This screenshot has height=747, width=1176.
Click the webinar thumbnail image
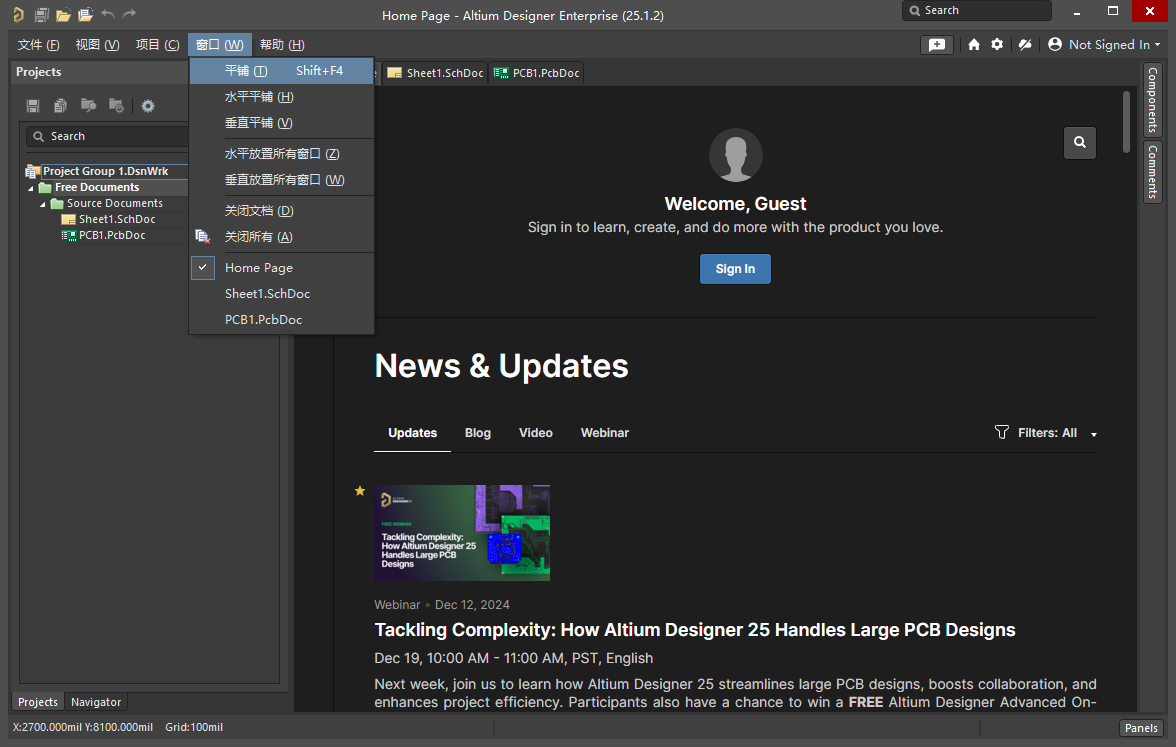[x=462, y=532]
